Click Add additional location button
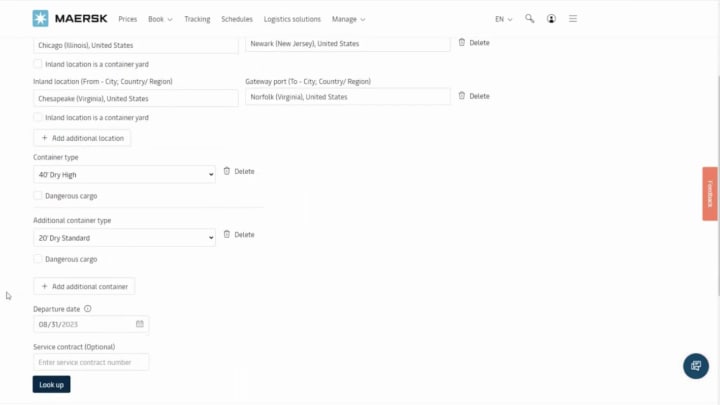 (x=82, y=138)
